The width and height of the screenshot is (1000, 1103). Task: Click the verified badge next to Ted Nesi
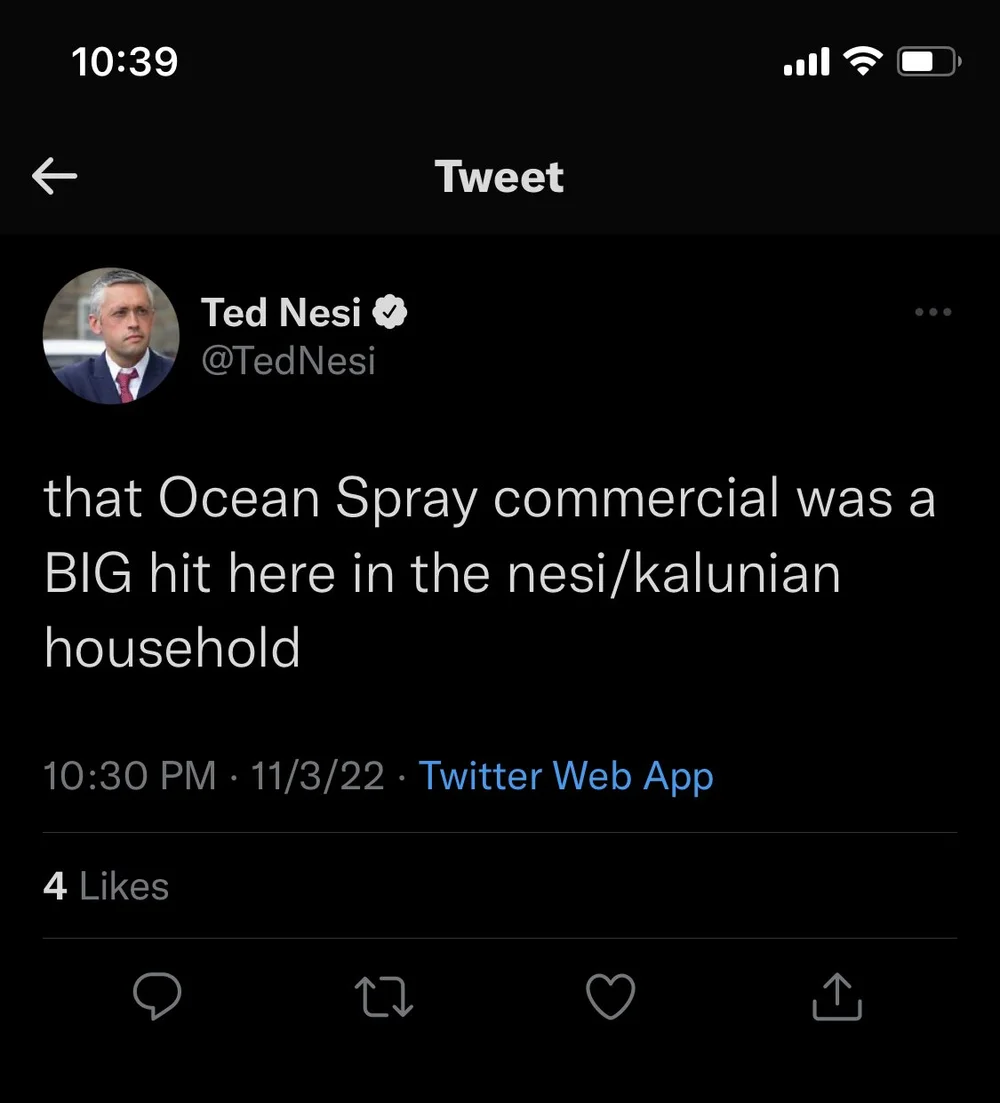coord(390,313)
